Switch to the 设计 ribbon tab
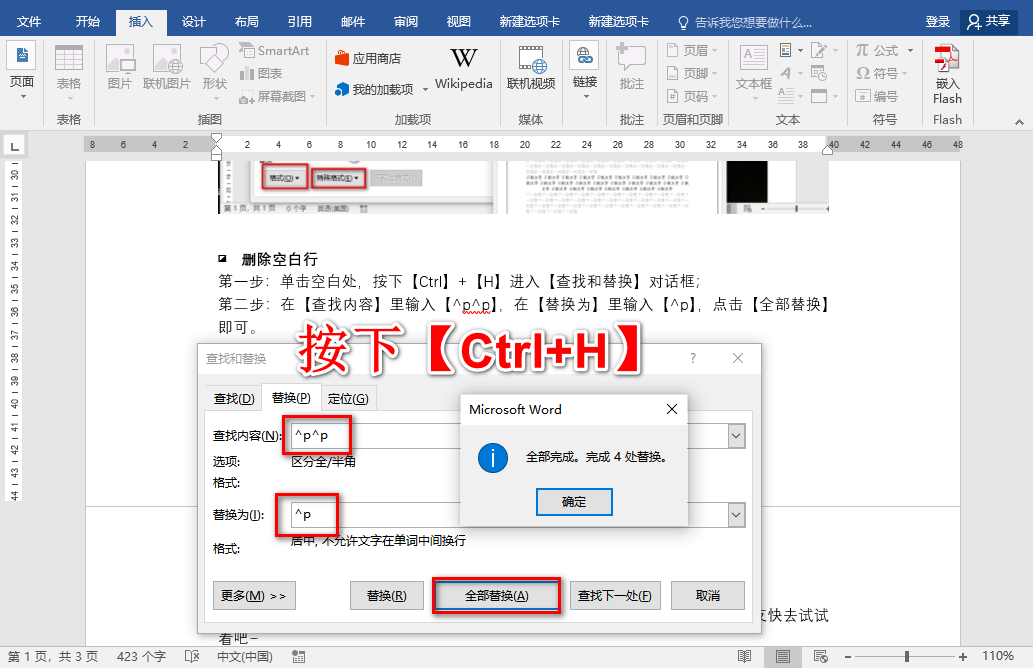This screenshot has height=668, width=1033. pyautogui.click(x=194, y=22)
